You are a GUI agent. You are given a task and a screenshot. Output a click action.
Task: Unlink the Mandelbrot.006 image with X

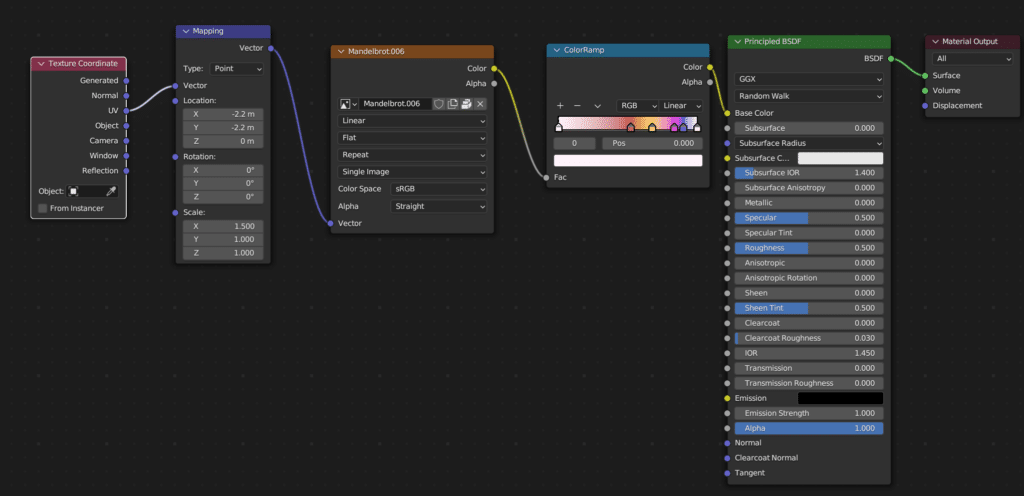[480, 104]
